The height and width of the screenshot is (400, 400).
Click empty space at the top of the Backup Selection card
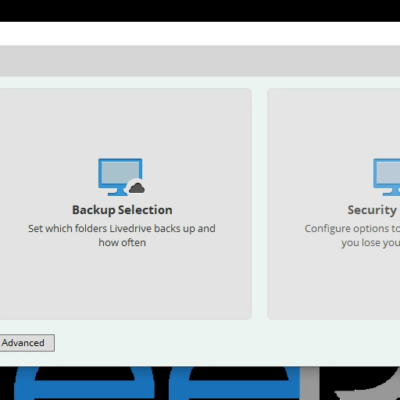pyautogui.click(x=123, y=120)
